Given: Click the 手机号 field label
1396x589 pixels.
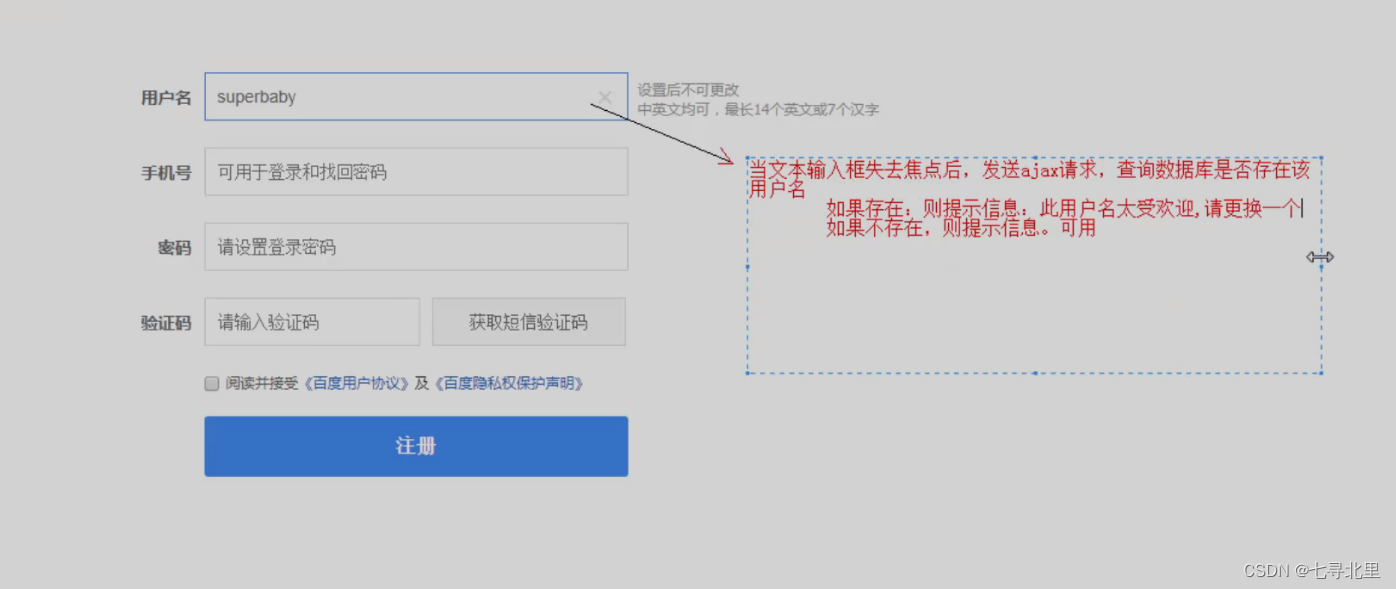Looking at the screenshot, I should coord(166,171).
